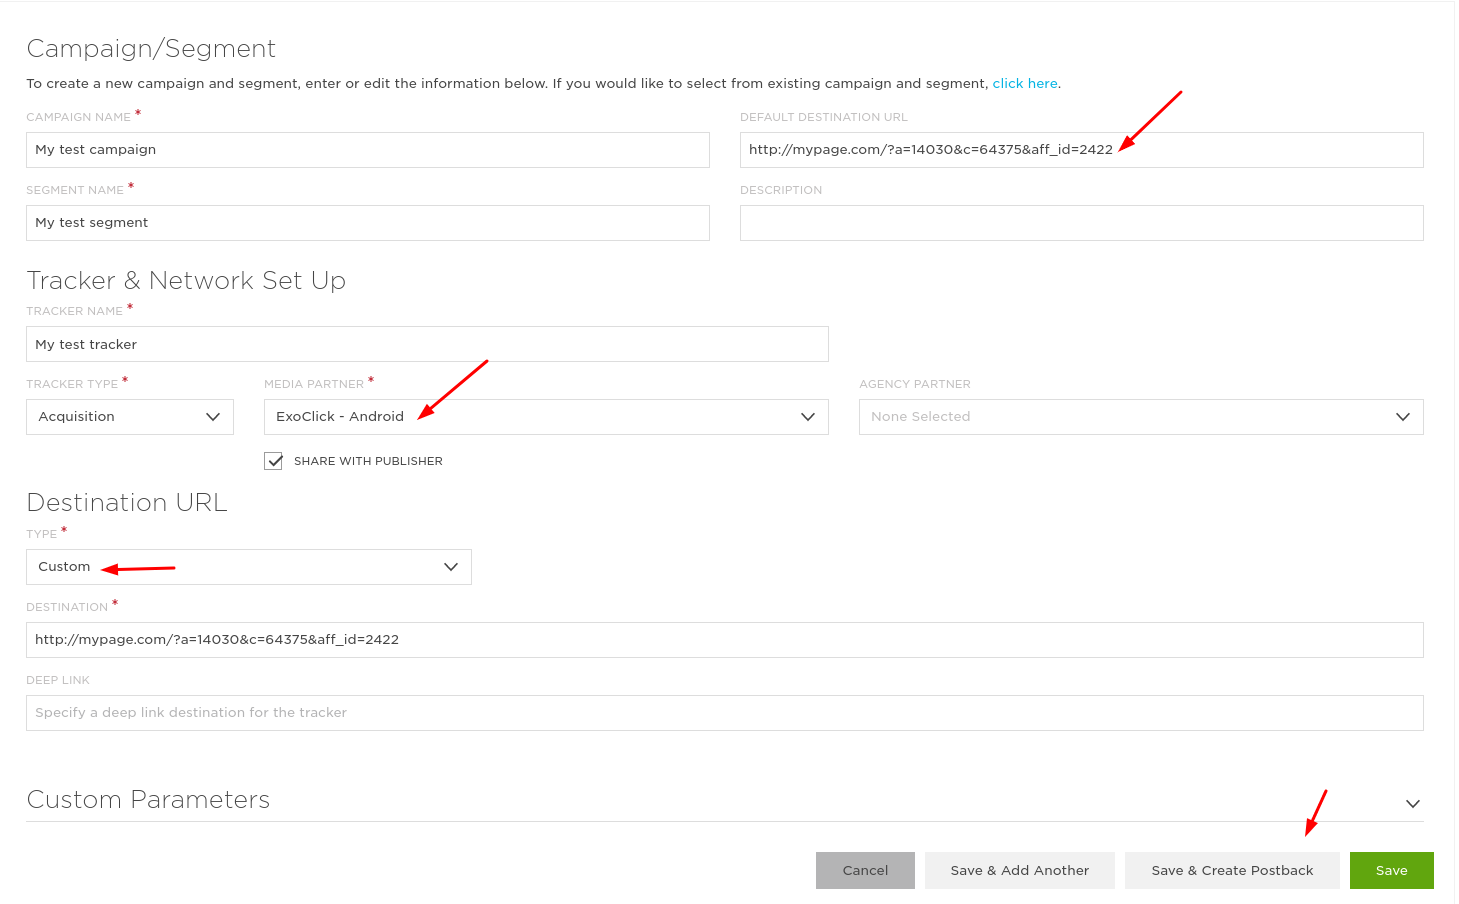Click the Campaign Name input field
The image size is (1459, 904).
tap(367, 150)
